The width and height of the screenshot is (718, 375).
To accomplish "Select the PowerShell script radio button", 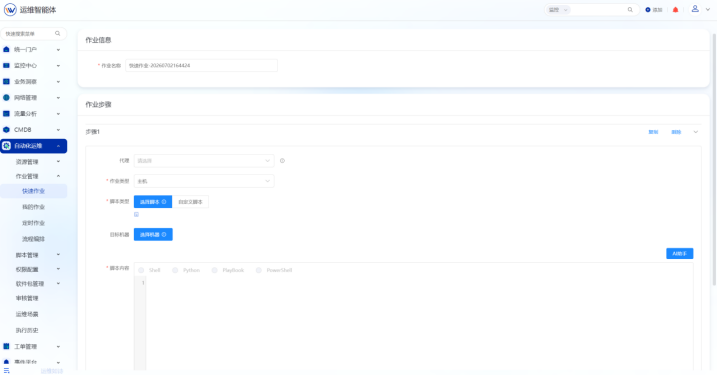I will (259, 270).
